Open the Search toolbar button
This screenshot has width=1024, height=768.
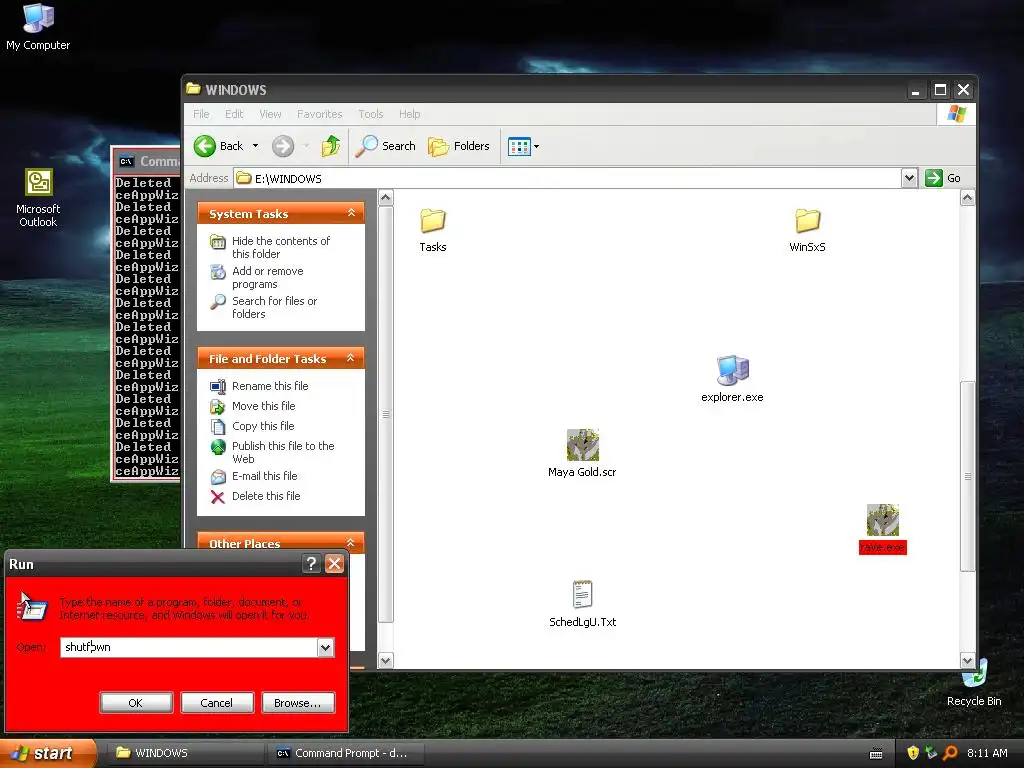tap(386, 146)
